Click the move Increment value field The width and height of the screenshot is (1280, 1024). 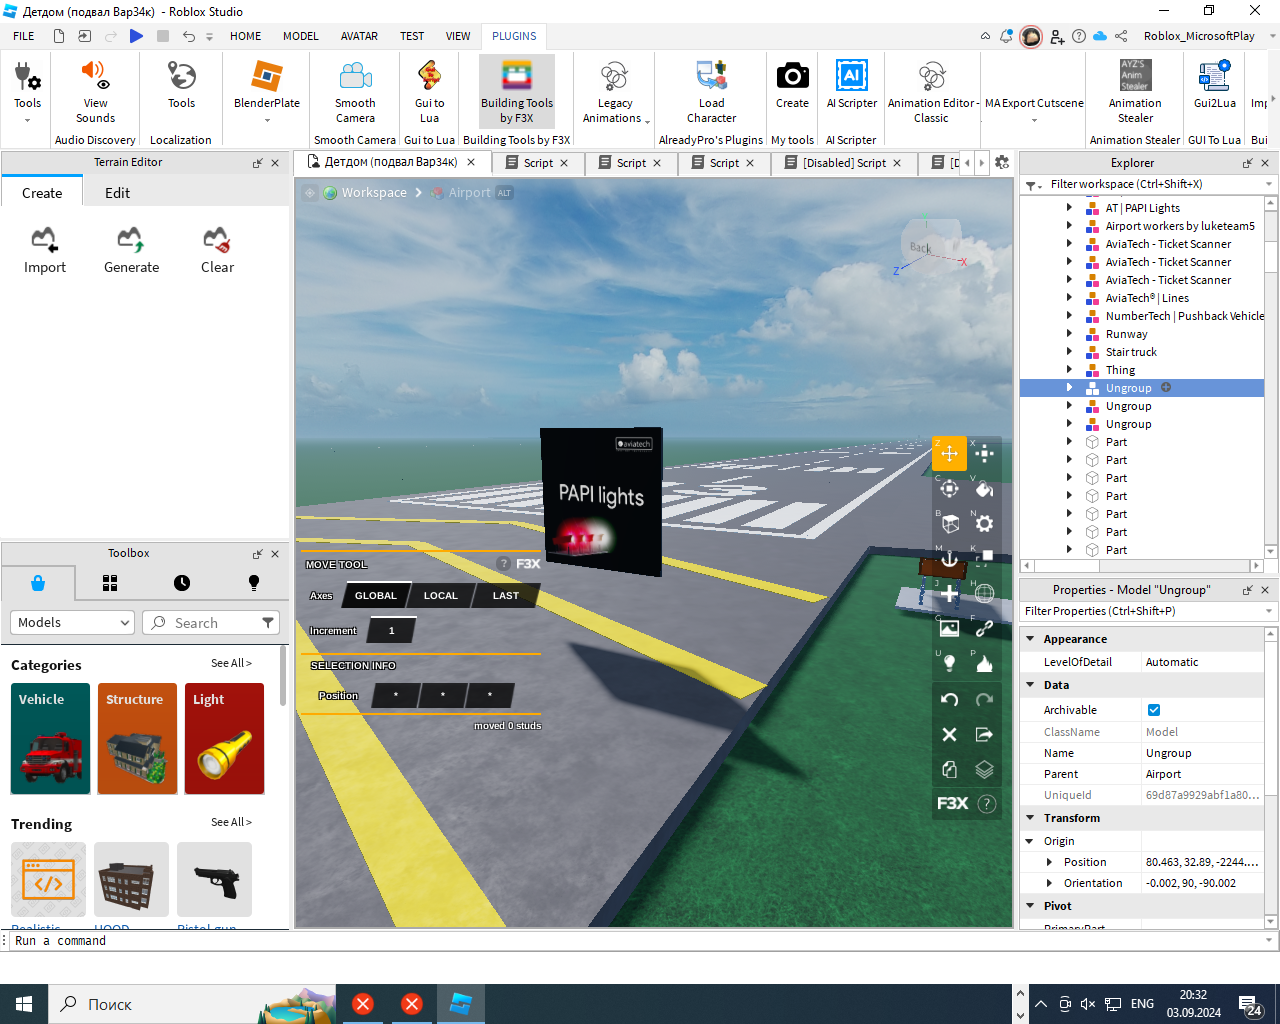391,630
